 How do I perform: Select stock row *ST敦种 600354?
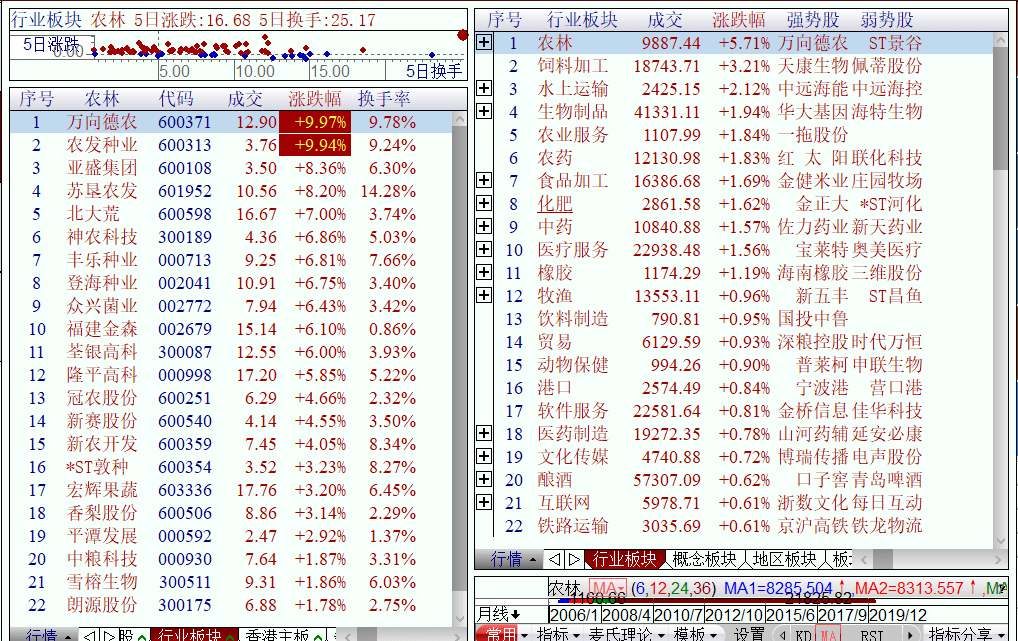pos(231,467)
